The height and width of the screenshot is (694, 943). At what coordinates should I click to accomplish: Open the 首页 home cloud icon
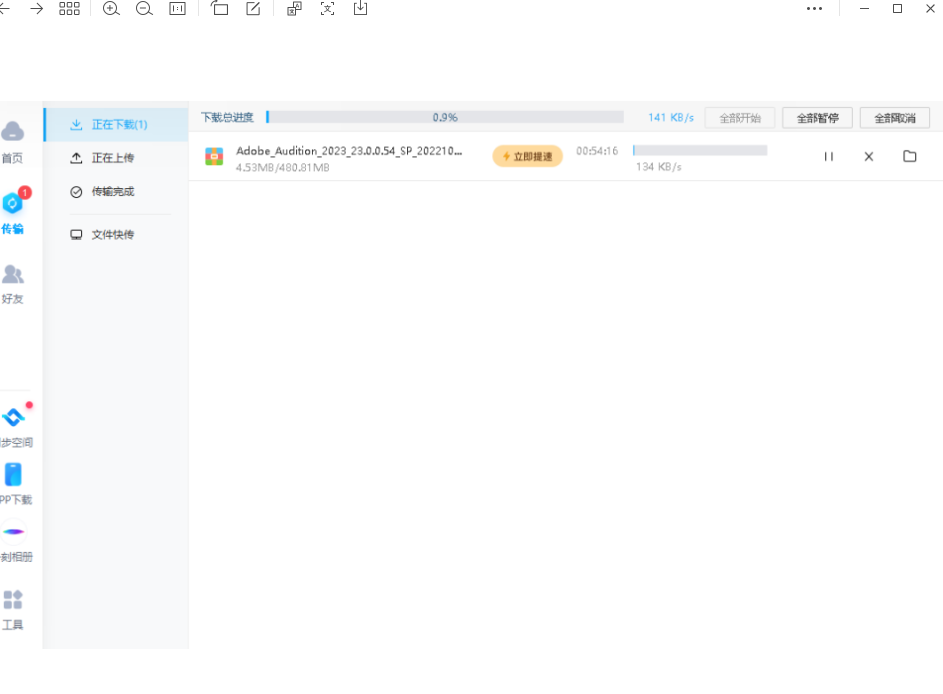[x=12, y=132]
